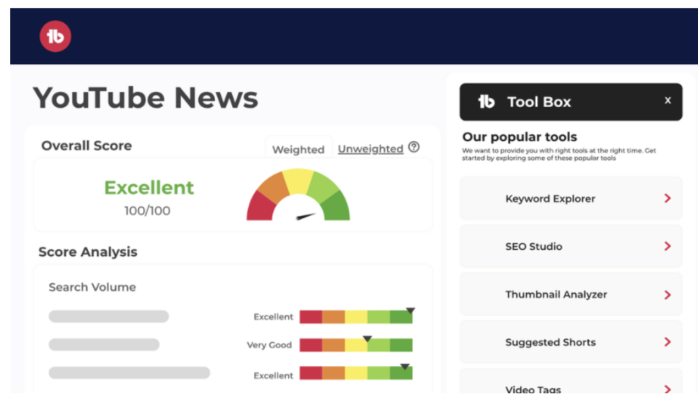
Task: Click the Score Analysis heading
Action: pyautogui.click(x=88, y=252)
